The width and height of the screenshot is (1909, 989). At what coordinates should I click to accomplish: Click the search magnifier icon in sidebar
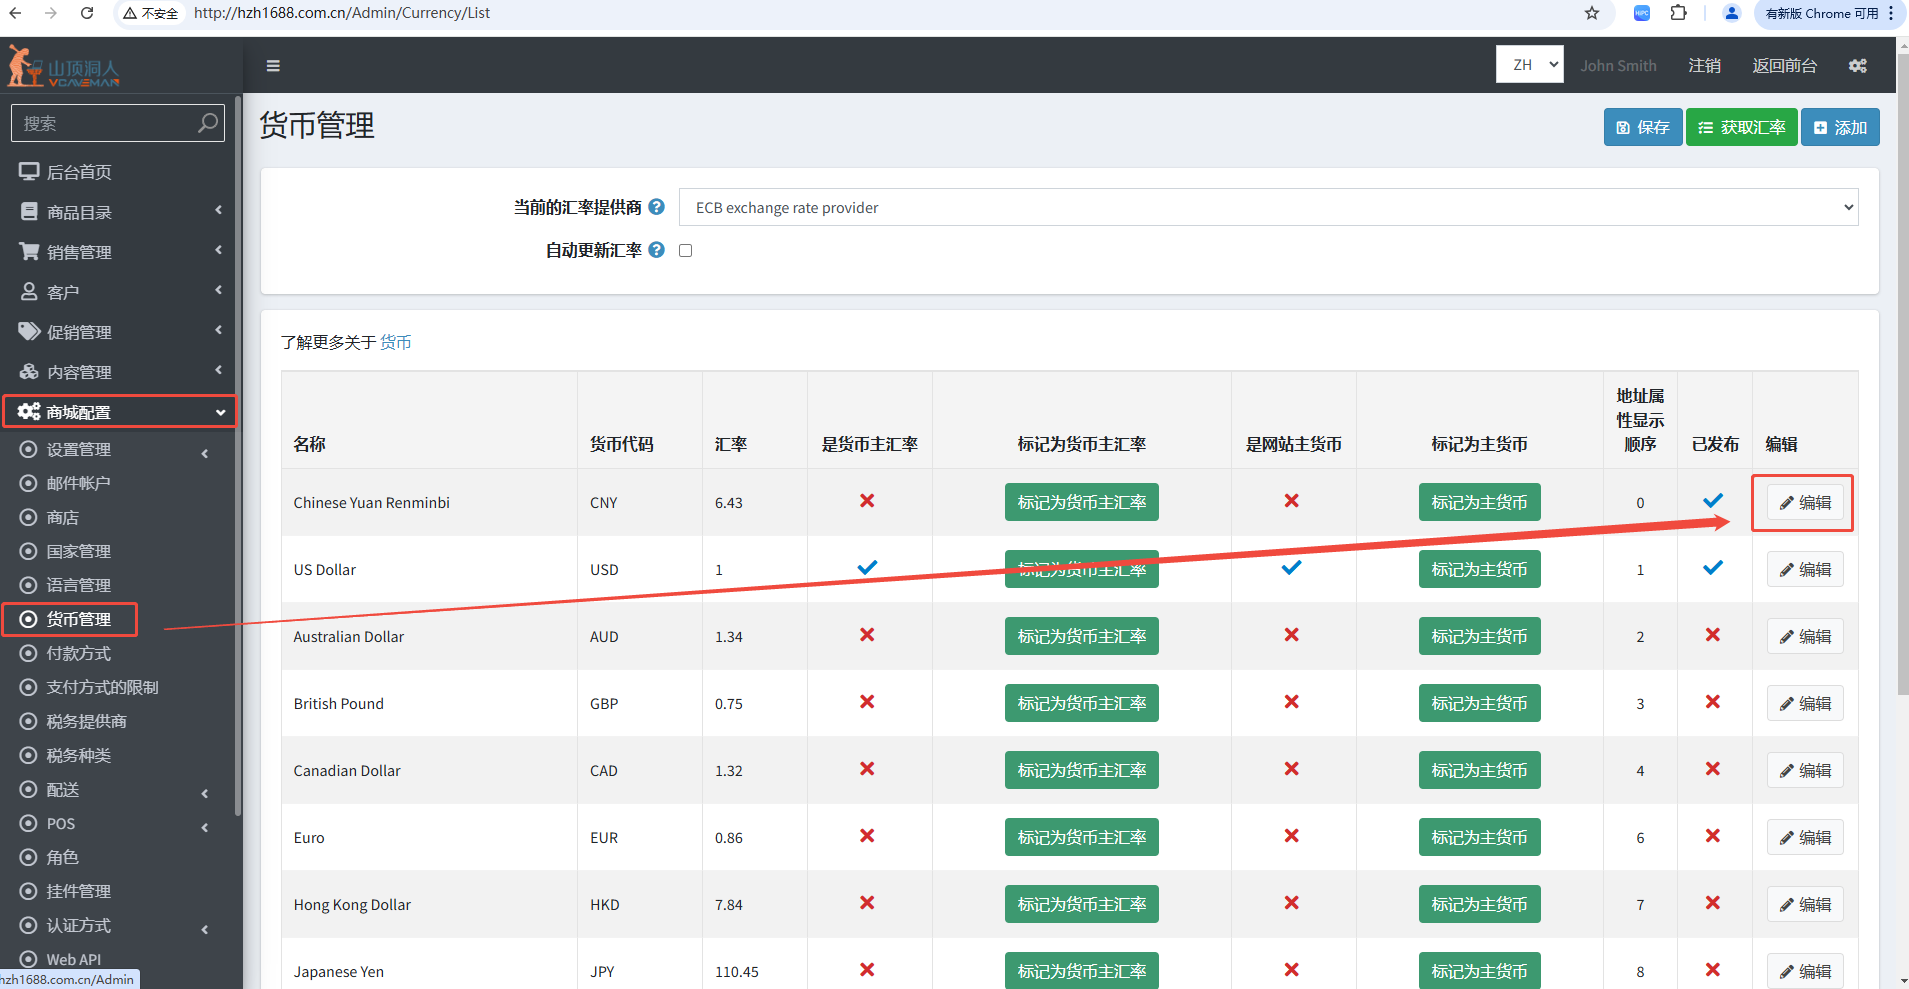tap(207, 123)
